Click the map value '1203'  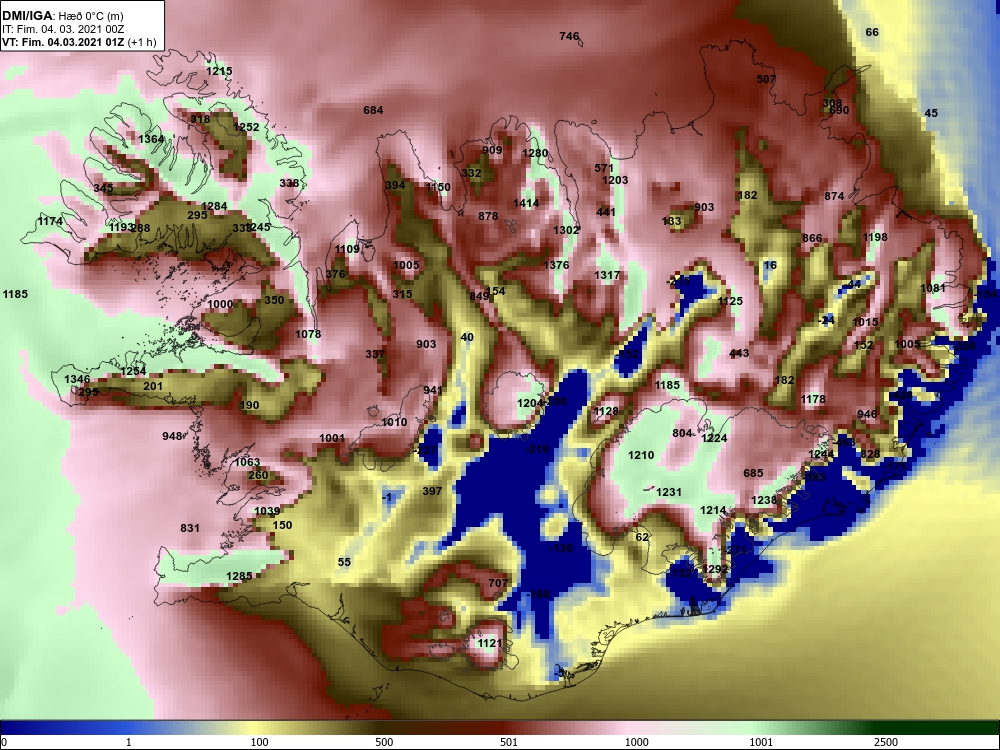pos(615,180)
